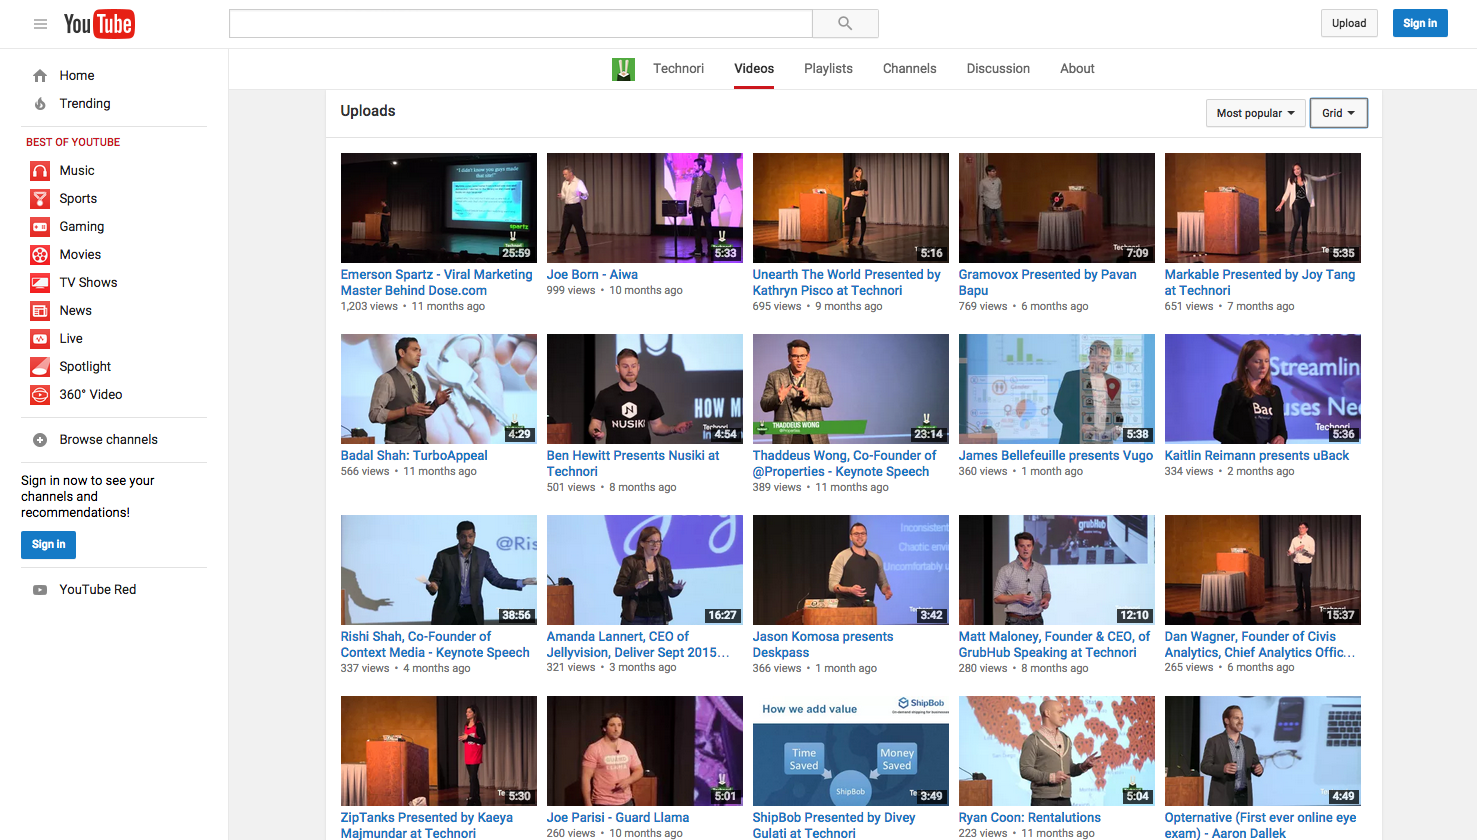The width and height of the screenshot is (1477, 840).
Task: Switch to the Videos tab
Action: 754,69
